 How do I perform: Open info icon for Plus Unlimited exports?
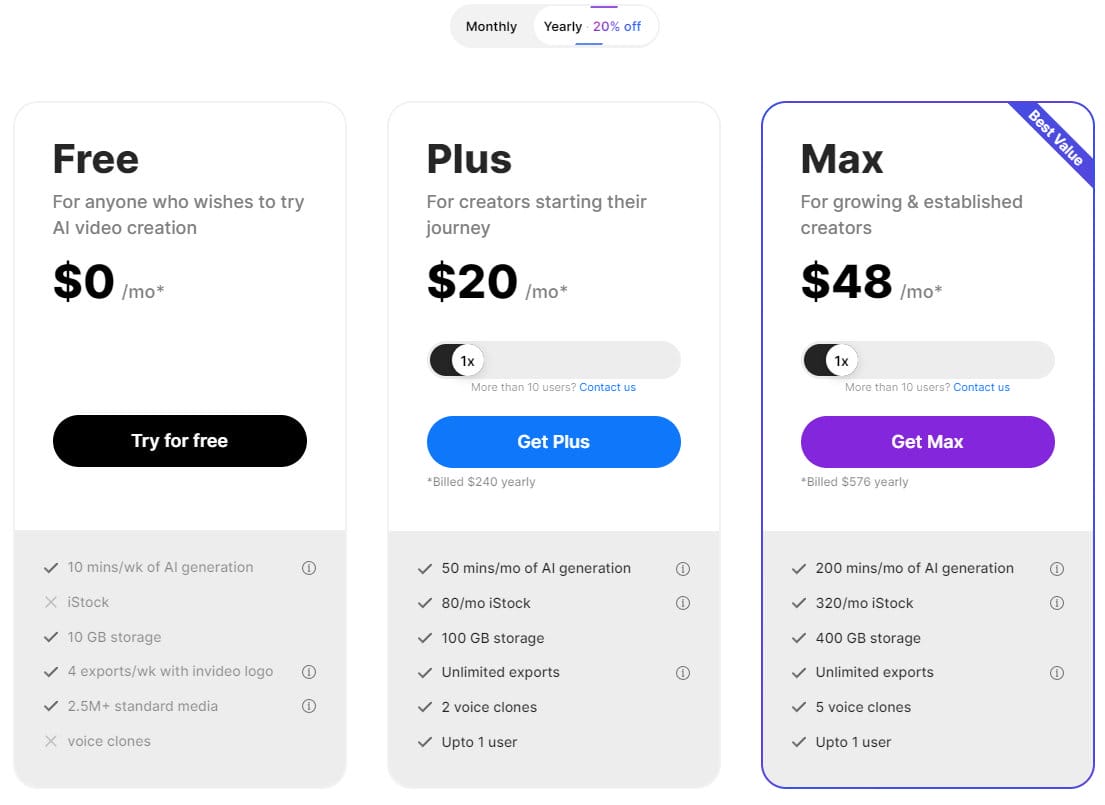[x=683, y=673]
